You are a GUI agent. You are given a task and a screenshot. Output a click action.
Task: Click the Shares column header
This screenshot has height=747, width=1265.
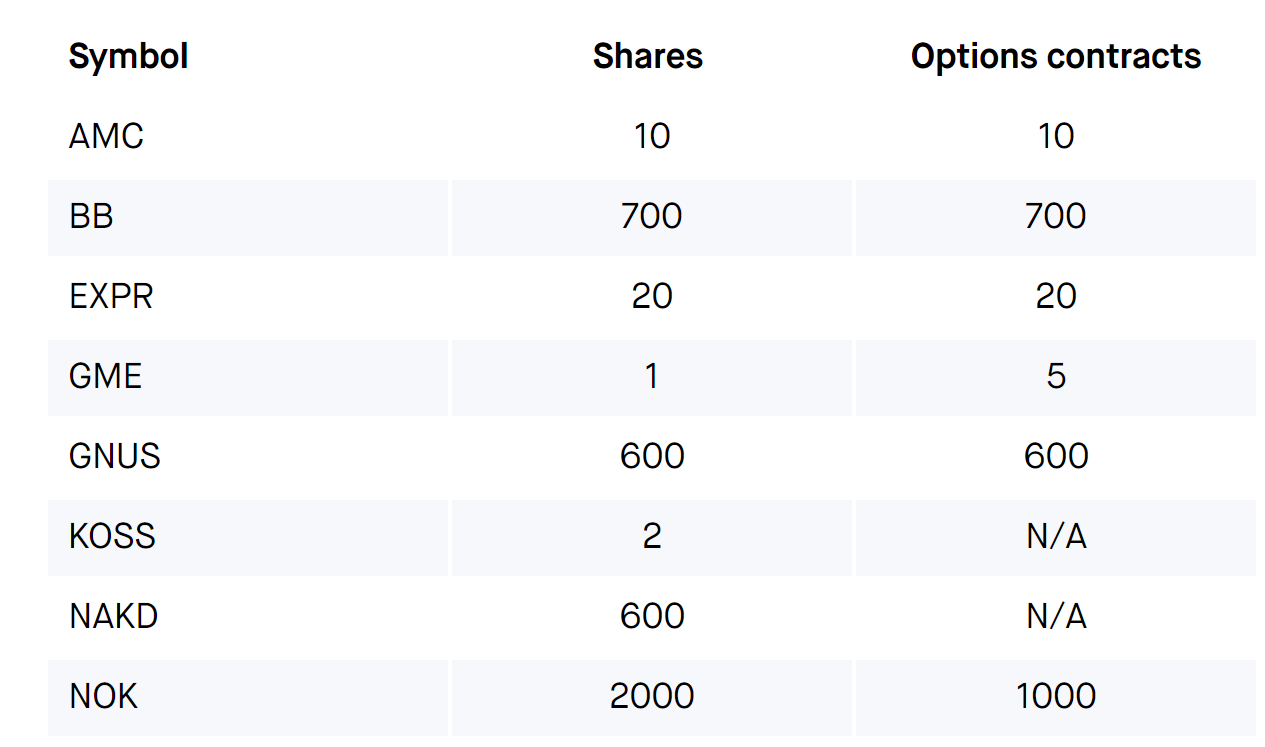(648, 56)
